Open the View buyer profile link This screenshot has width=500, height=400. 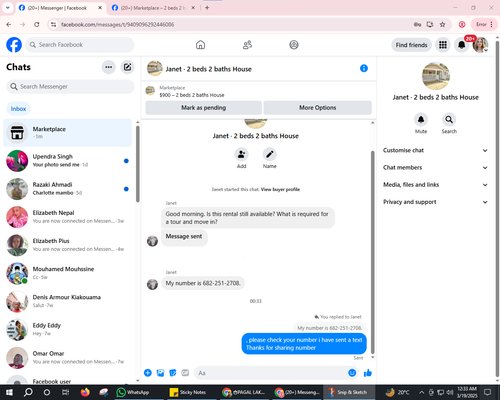click(280, 189)
